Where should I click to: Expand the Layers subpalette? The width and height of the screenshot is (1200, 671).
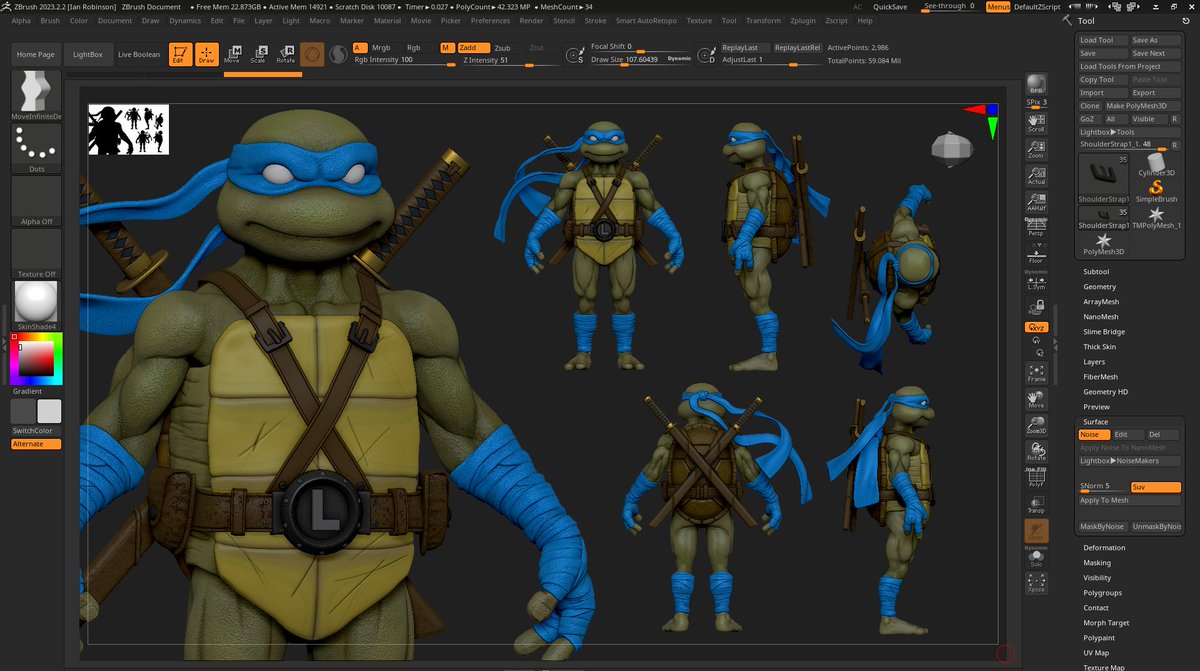pos(1094,362)
